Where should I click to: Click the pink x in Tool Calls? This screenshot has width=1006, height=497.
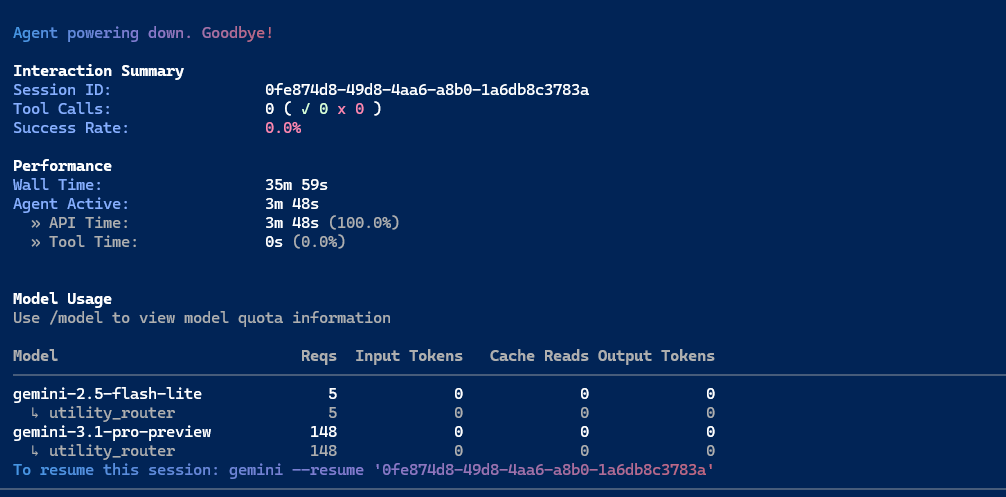[341, 109]
